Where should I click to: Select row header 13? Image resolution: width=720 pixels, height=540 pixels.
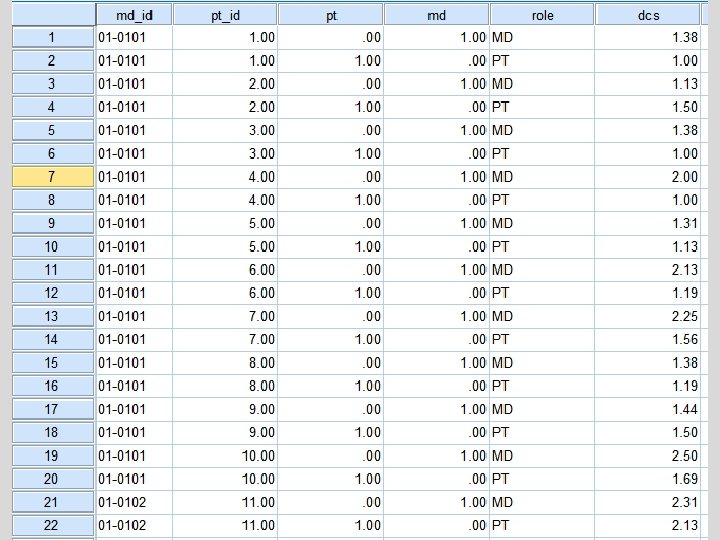pyautogui.click(x=53, y=316)
